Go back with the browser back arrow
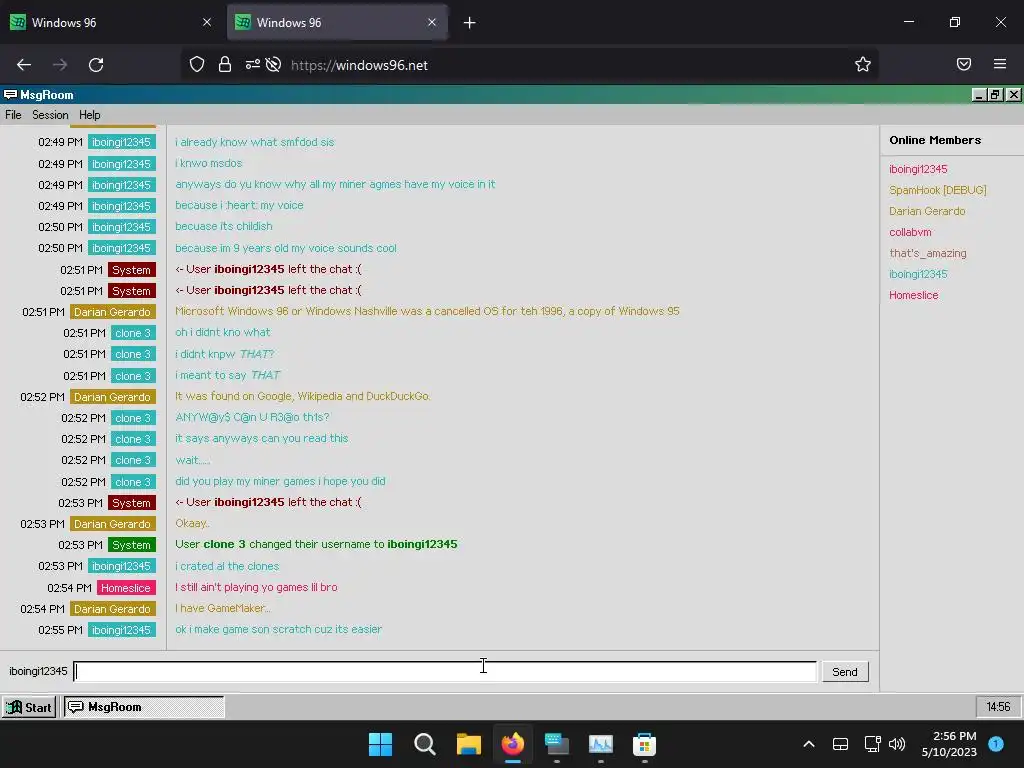 point(24,65)
